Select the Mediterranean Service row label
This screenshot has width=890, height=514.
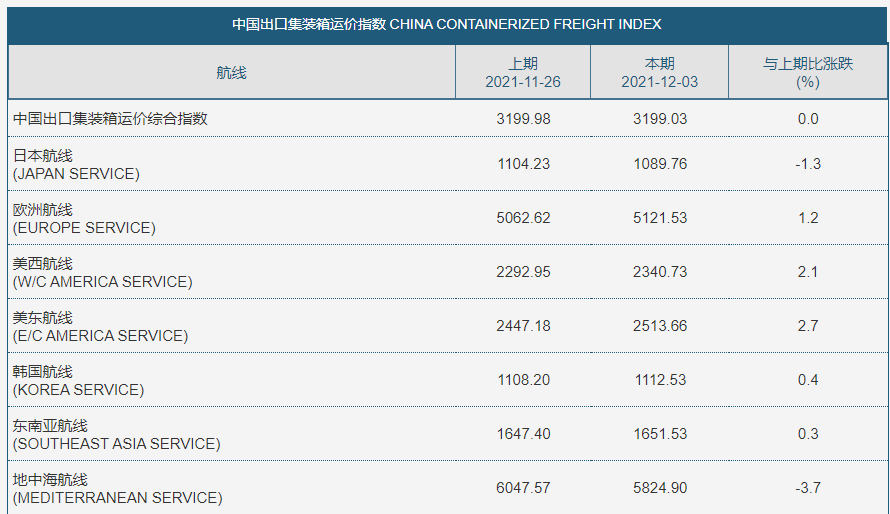point(117,488)
